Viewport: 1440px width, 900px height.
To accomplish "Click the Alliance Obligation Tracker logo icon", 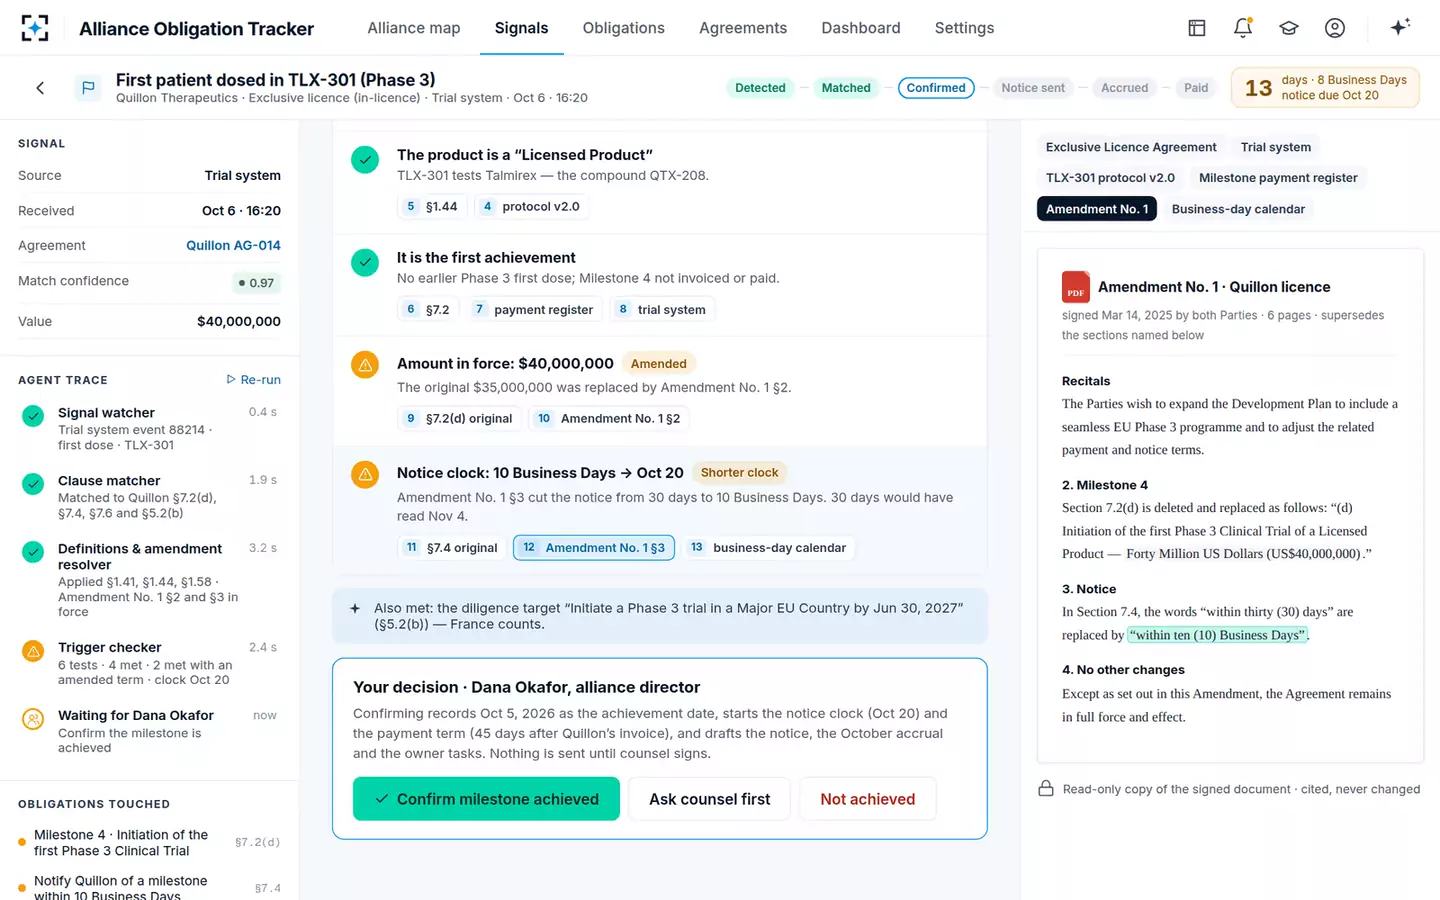I will (x=35, y=28).
